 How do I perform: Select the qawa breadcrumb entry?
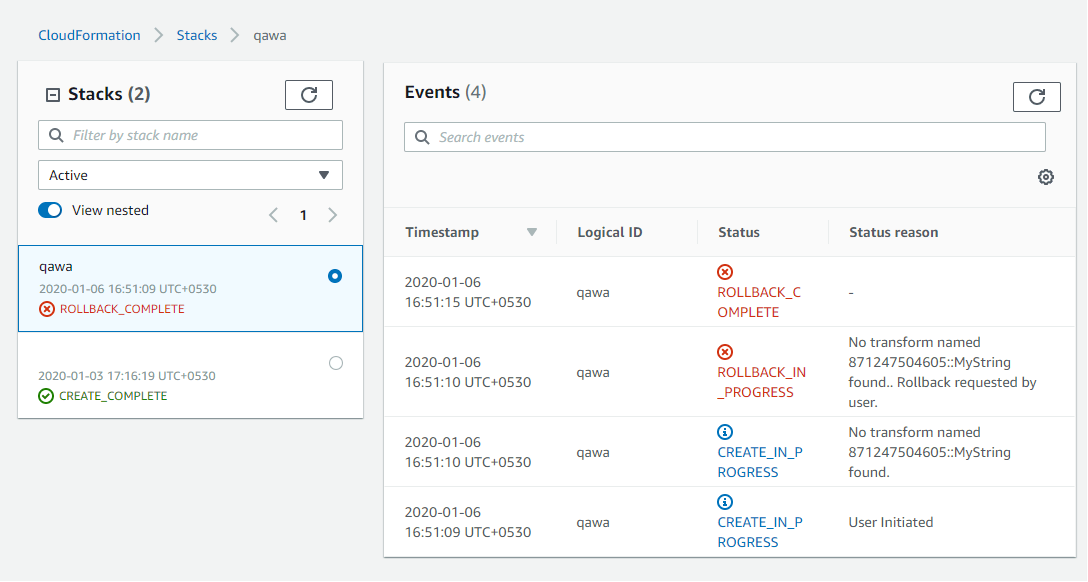[x=269, y=34]
